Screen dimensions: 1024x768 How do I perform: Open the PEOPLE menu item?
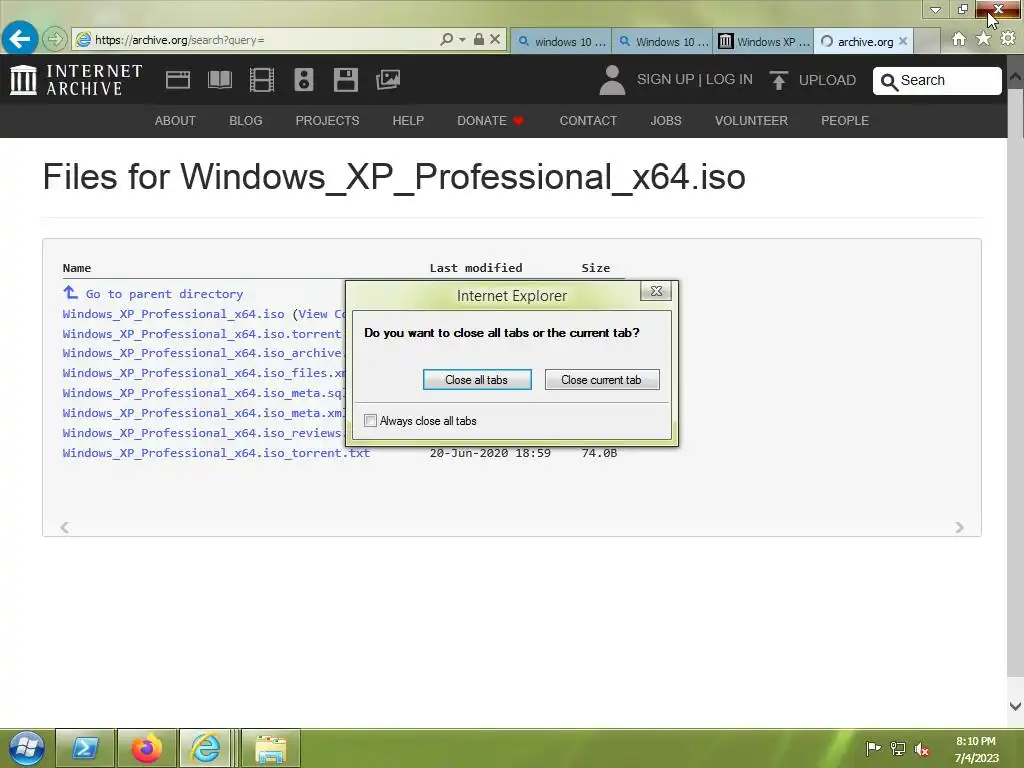845,121
